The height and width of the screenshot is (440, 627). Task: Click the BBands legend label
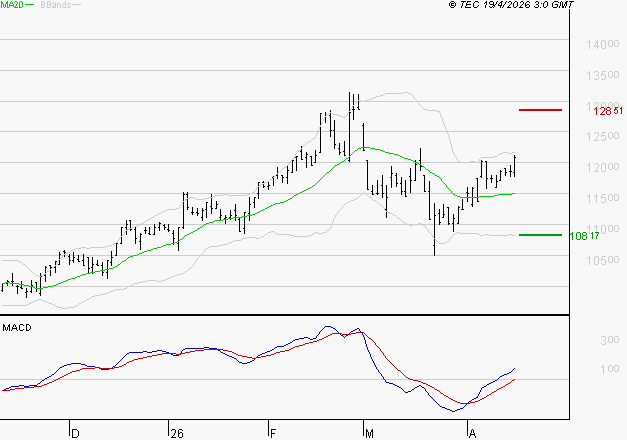(56, 5)
